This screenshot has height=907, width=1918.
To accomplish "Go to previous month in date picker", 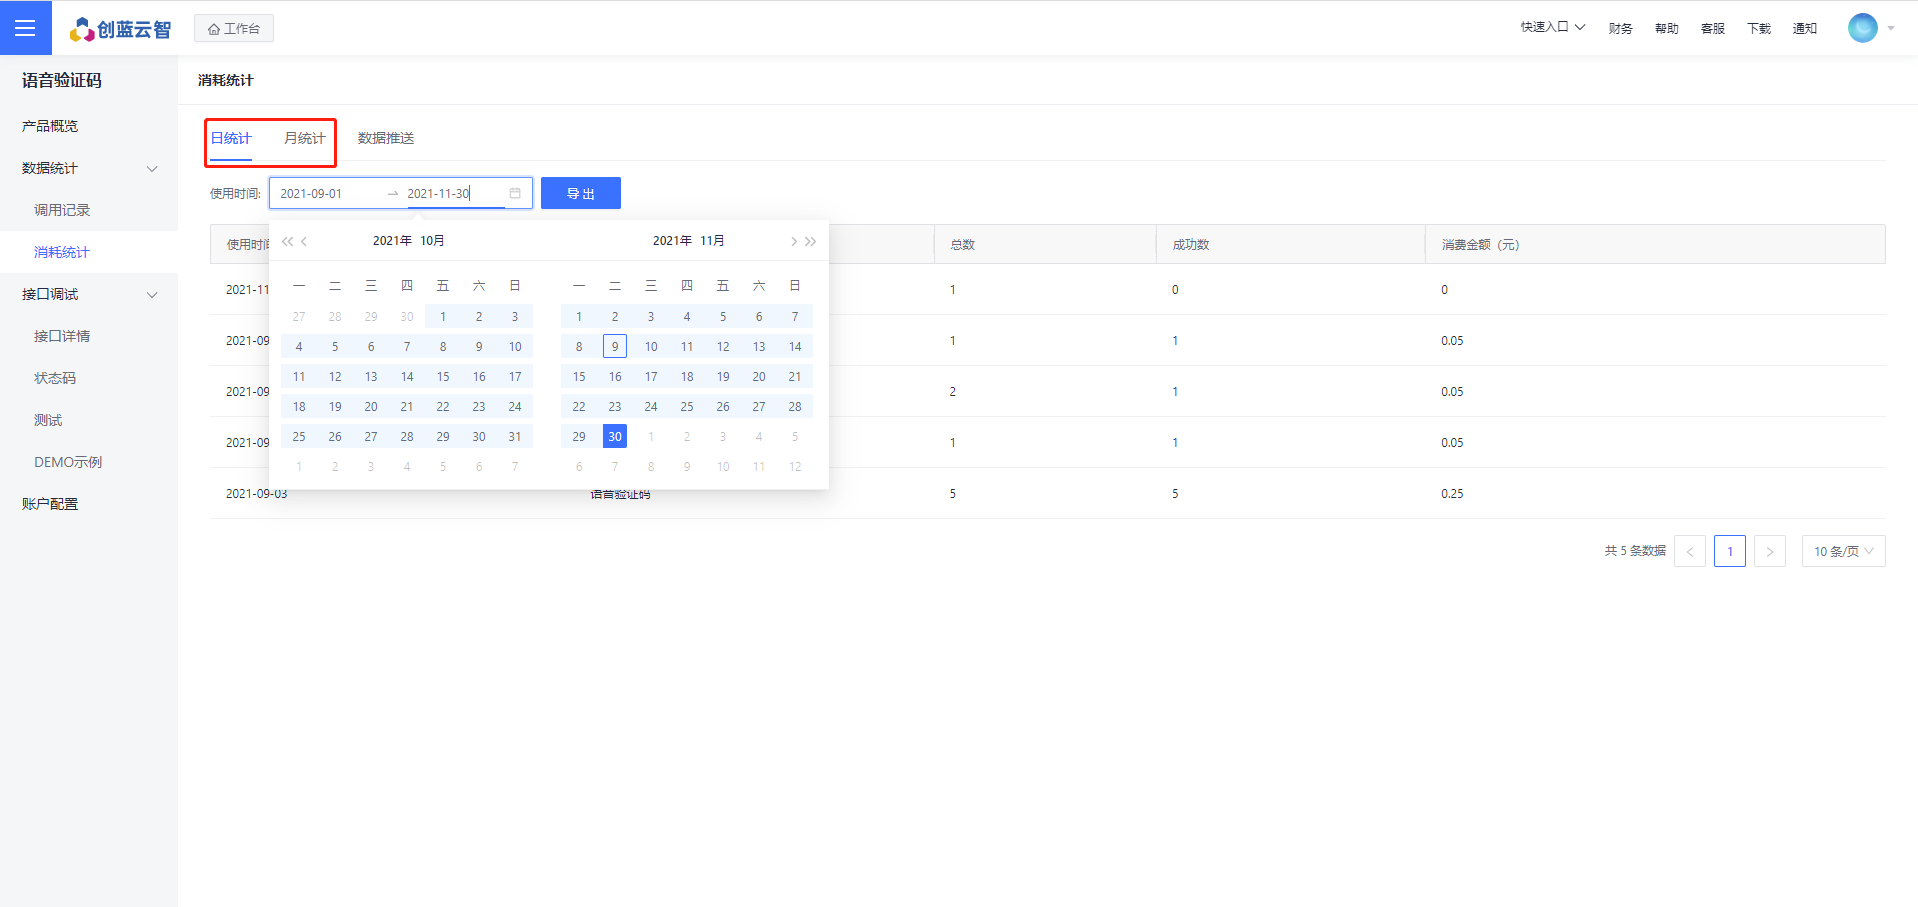I will pyautogui.click(x=304, y=241).
